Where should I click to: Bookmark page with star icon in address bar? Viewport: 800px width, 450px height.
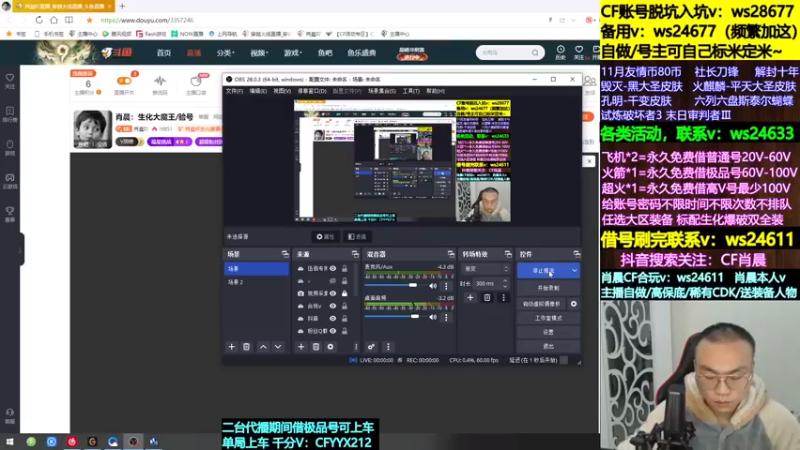click(x=89, y=20)
